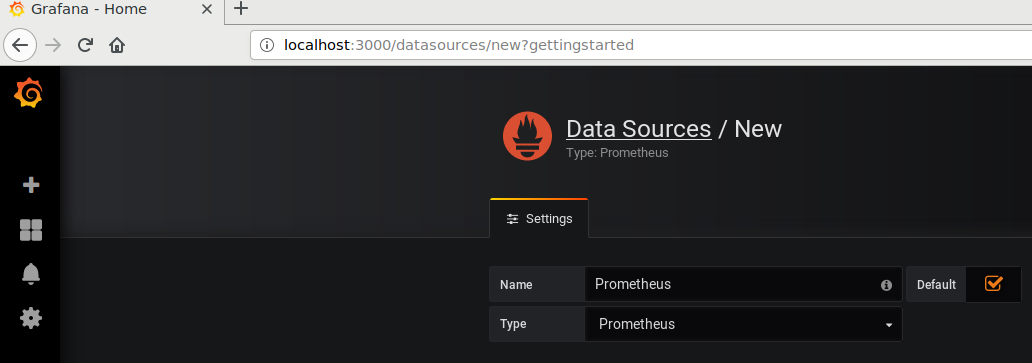Select the Settings tab

pos(539,218)
